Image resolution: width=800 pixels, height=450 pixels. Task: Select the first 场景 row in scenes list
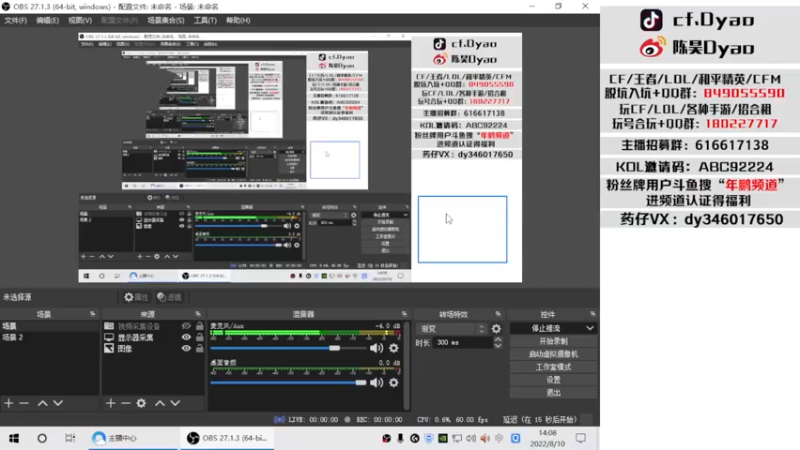49,326
